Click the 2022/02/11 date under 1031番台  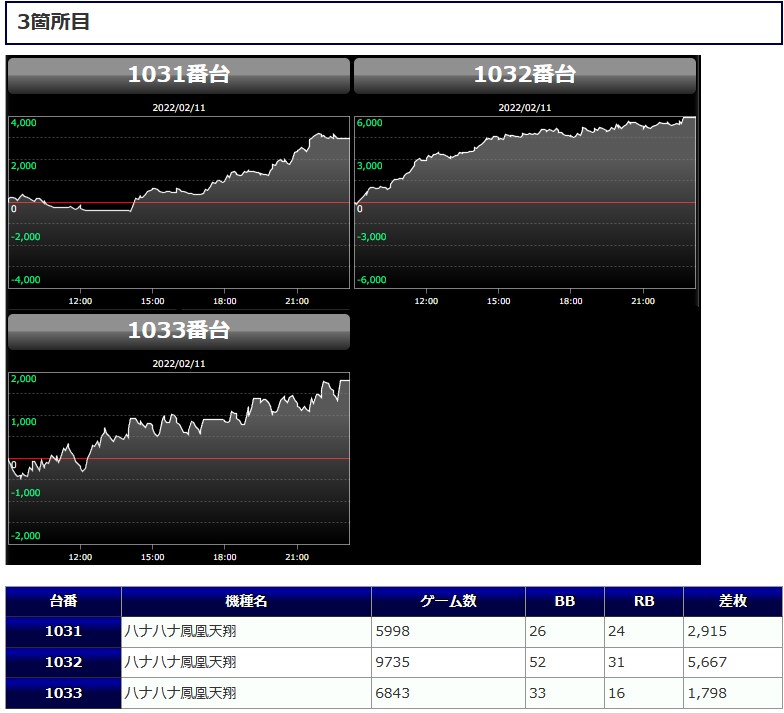[179, 108]
